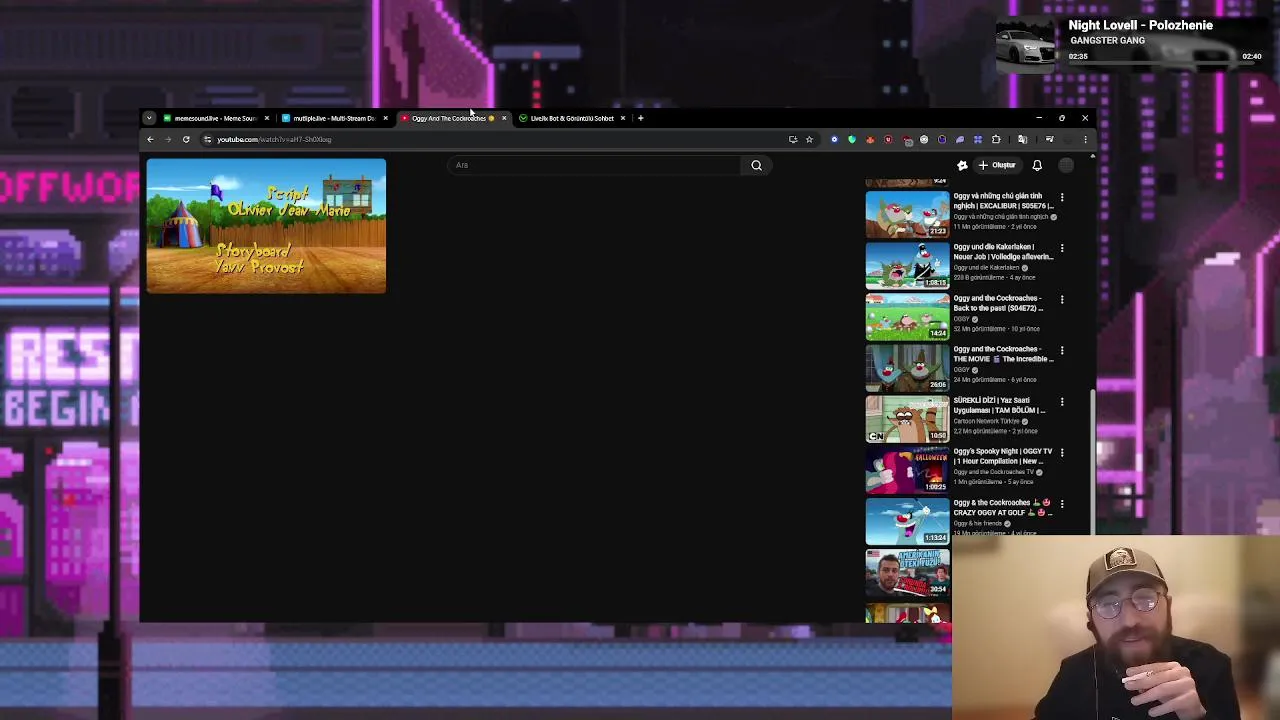The height and width of the screenshot is (720, 1280).
Task: Open the 1:00:25 Spooky Night thumbnail
Action: tap(907, 469)
